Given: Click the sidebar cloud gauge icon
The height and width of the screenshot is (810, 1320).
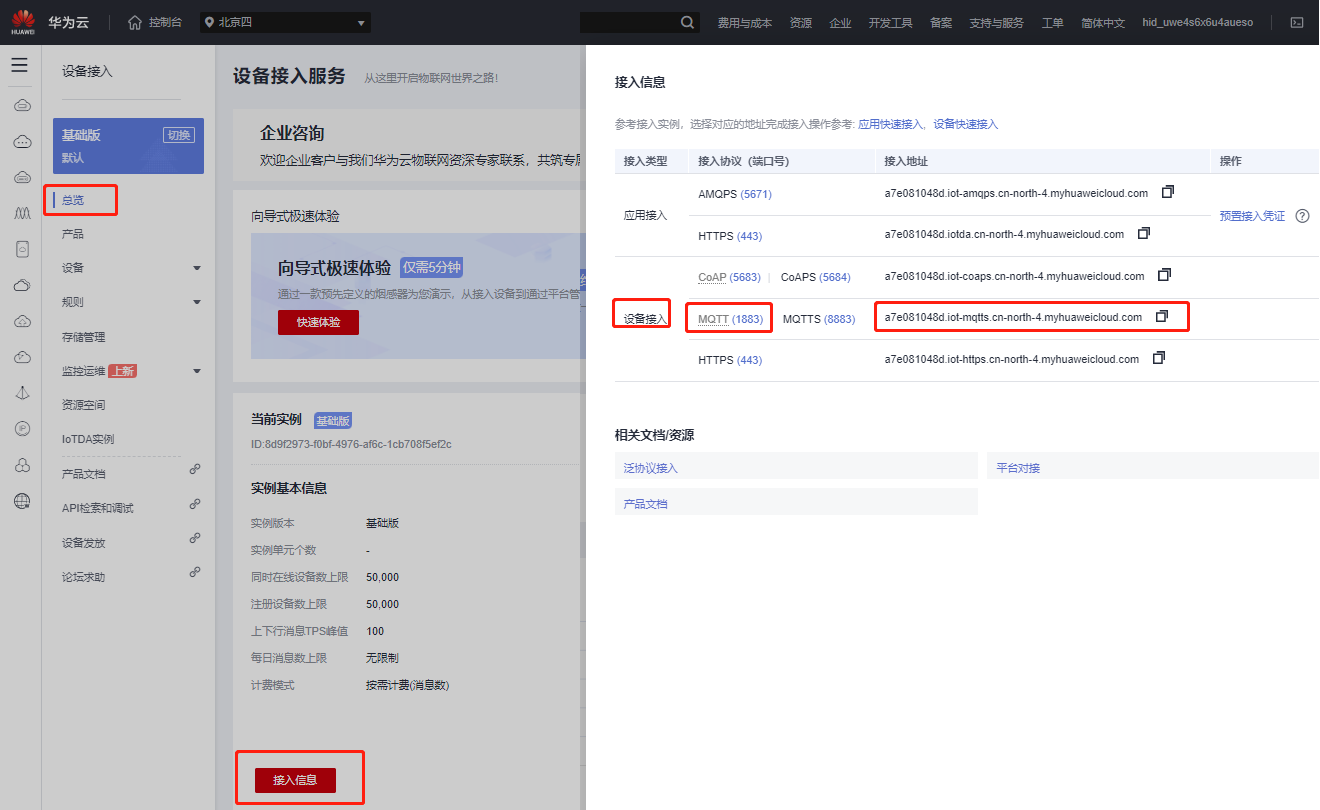Looking at the screenshot, I should [21, 357].
